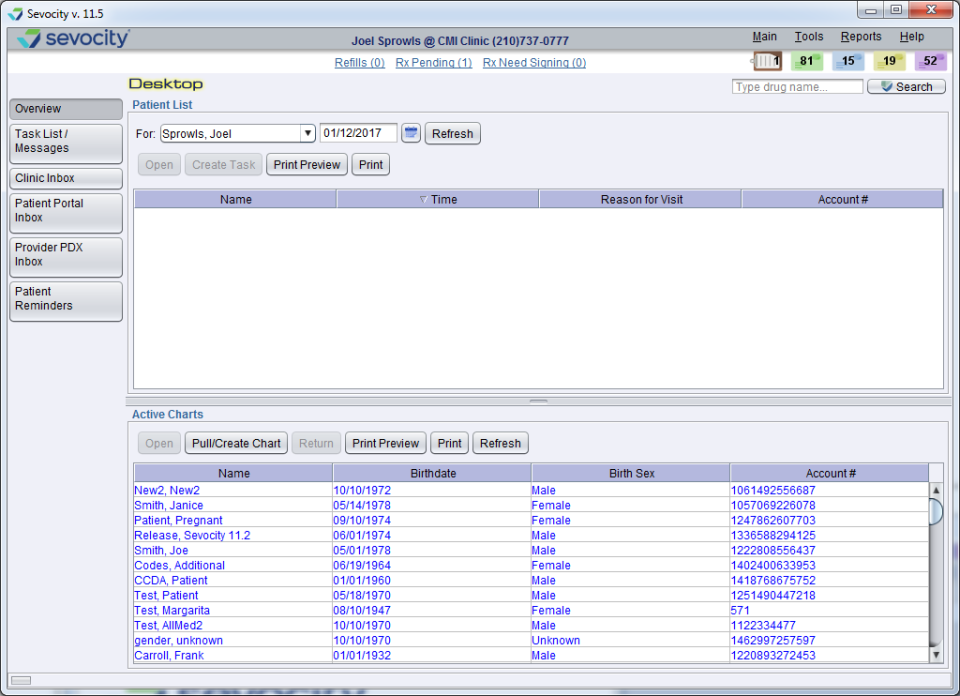
Task: Open the Task List / Messages panel
Action: pyautogui.click(x=65, y=143)
